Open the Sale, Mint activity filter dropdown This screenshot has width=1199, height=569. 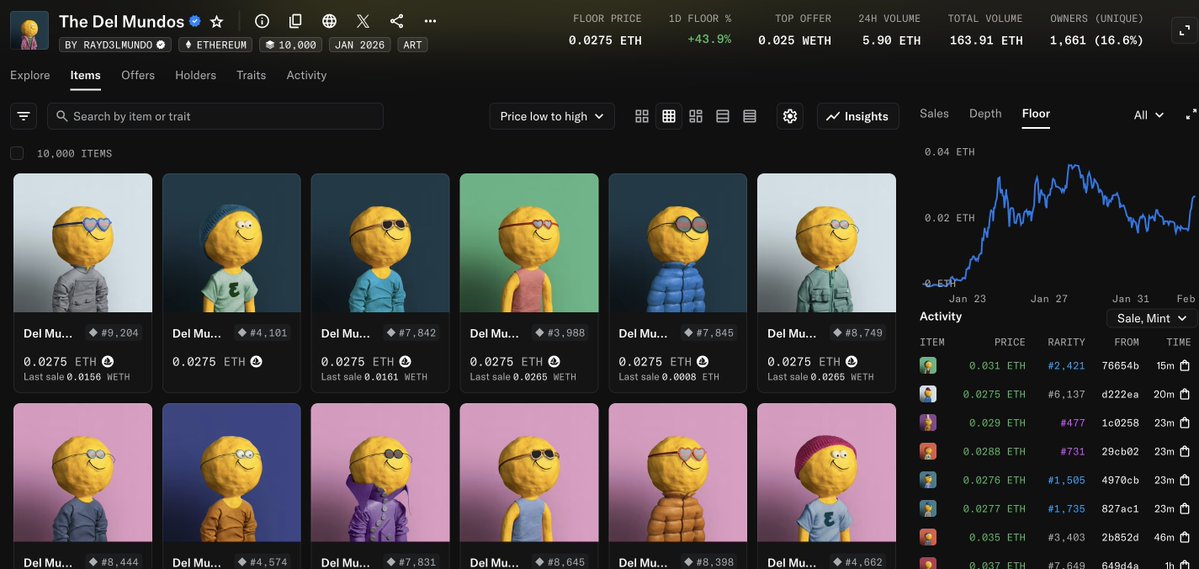[1152, 318]
